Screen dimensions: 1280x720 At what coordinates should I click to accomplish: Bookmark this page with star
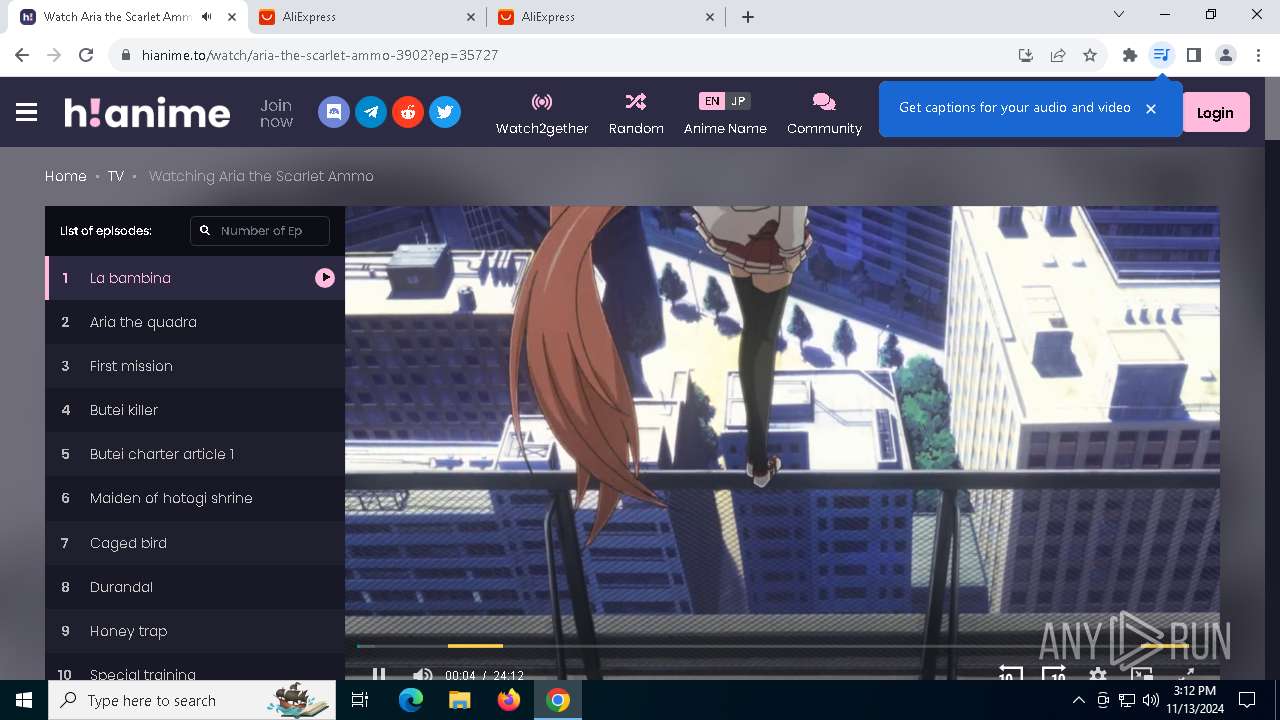1090,55
